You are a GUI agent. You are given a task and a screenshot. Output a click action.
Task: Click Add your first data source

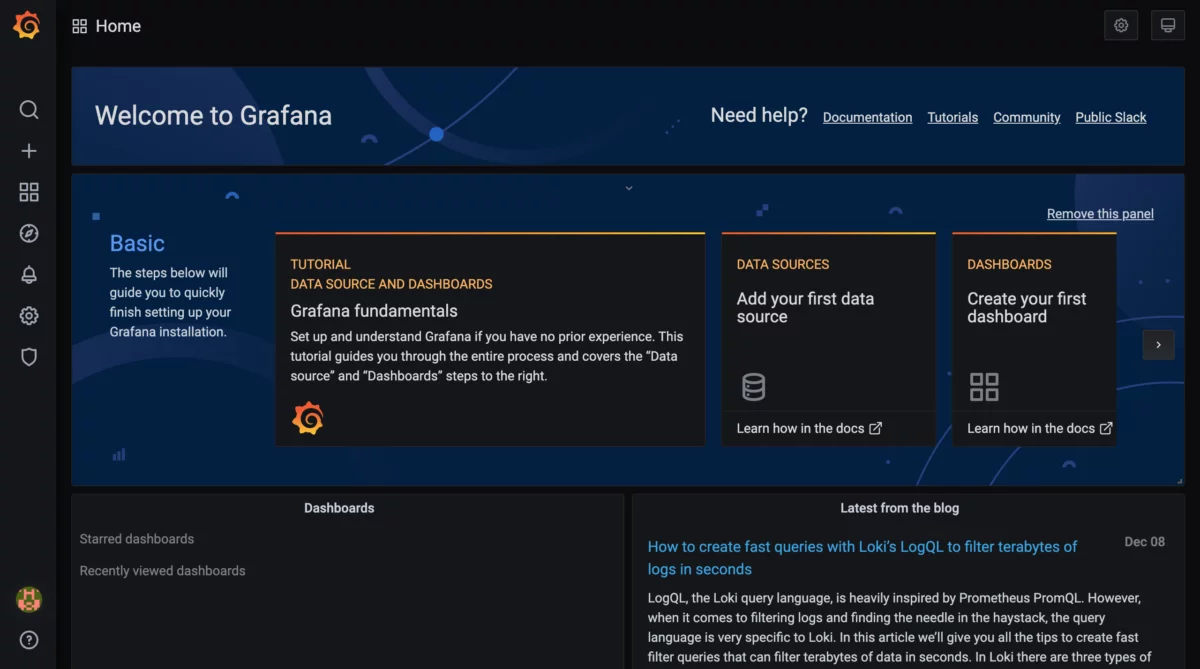pos(805,307)
